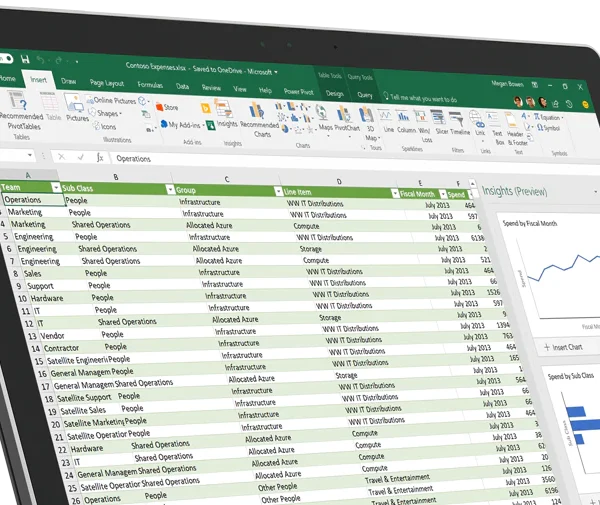Open the Name Box dropdown arrow
This screenshot has width=600, height=505.
(x=29, y=155)
